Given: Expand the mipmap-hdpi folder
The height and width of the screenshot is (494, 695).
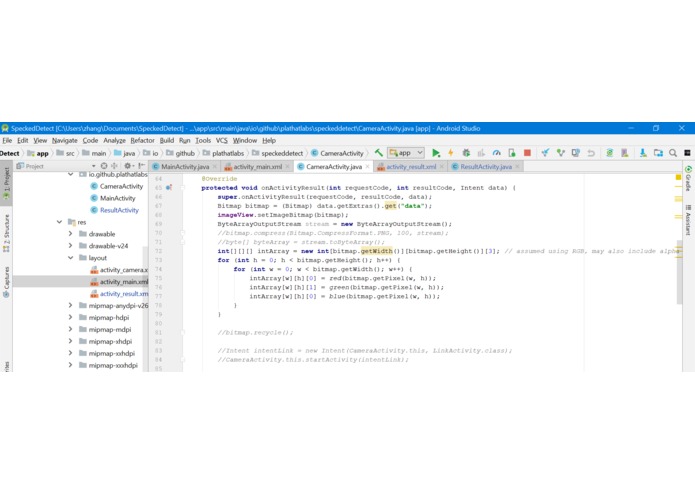Looking at the screenshot, I should (x=70, y=317).
